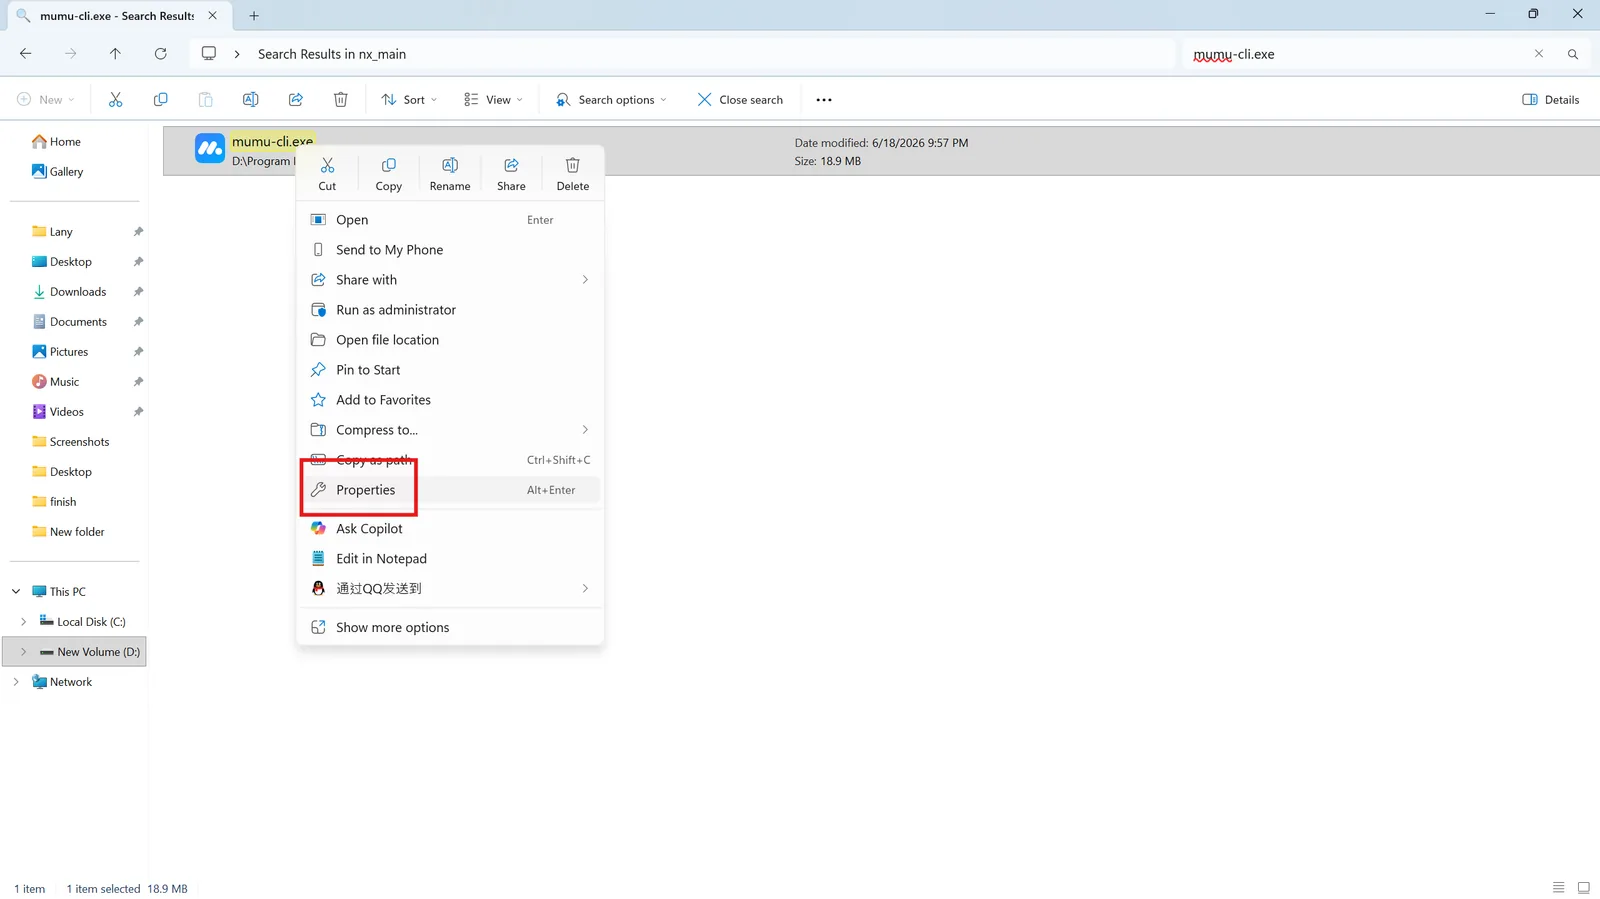Go to Downloads in sidebar
The width and height of the screenshot is (1600, 899).
point(70,292)
